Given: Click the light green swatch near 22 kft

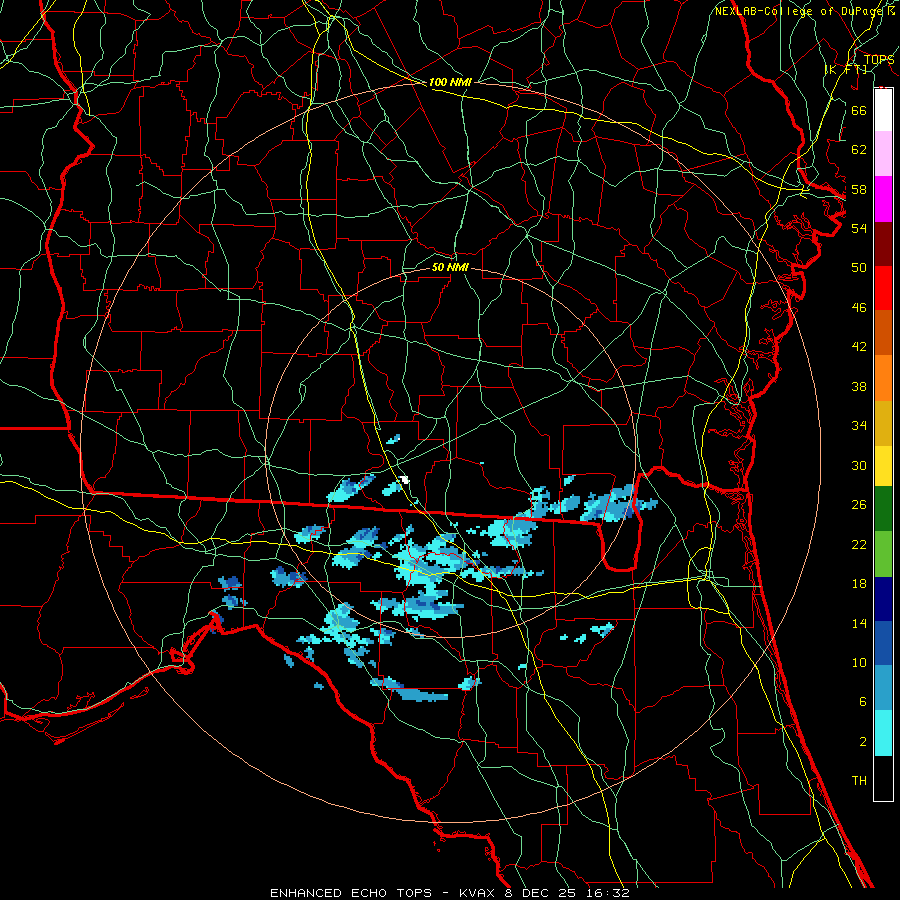Looking at the screenshot, I should pos(883,554).
